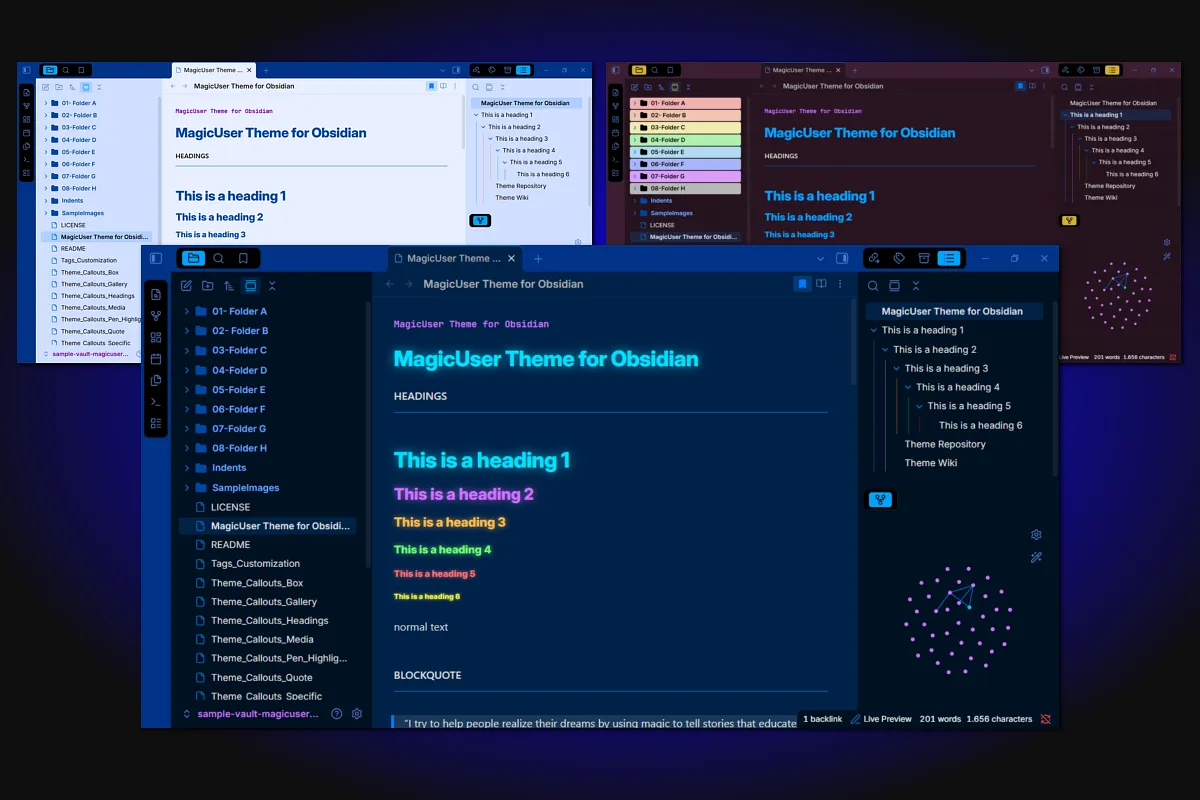Toggle bookmark for note in front window
The height and width of the screenshot is (800, 1200).
tap(802, 284)
